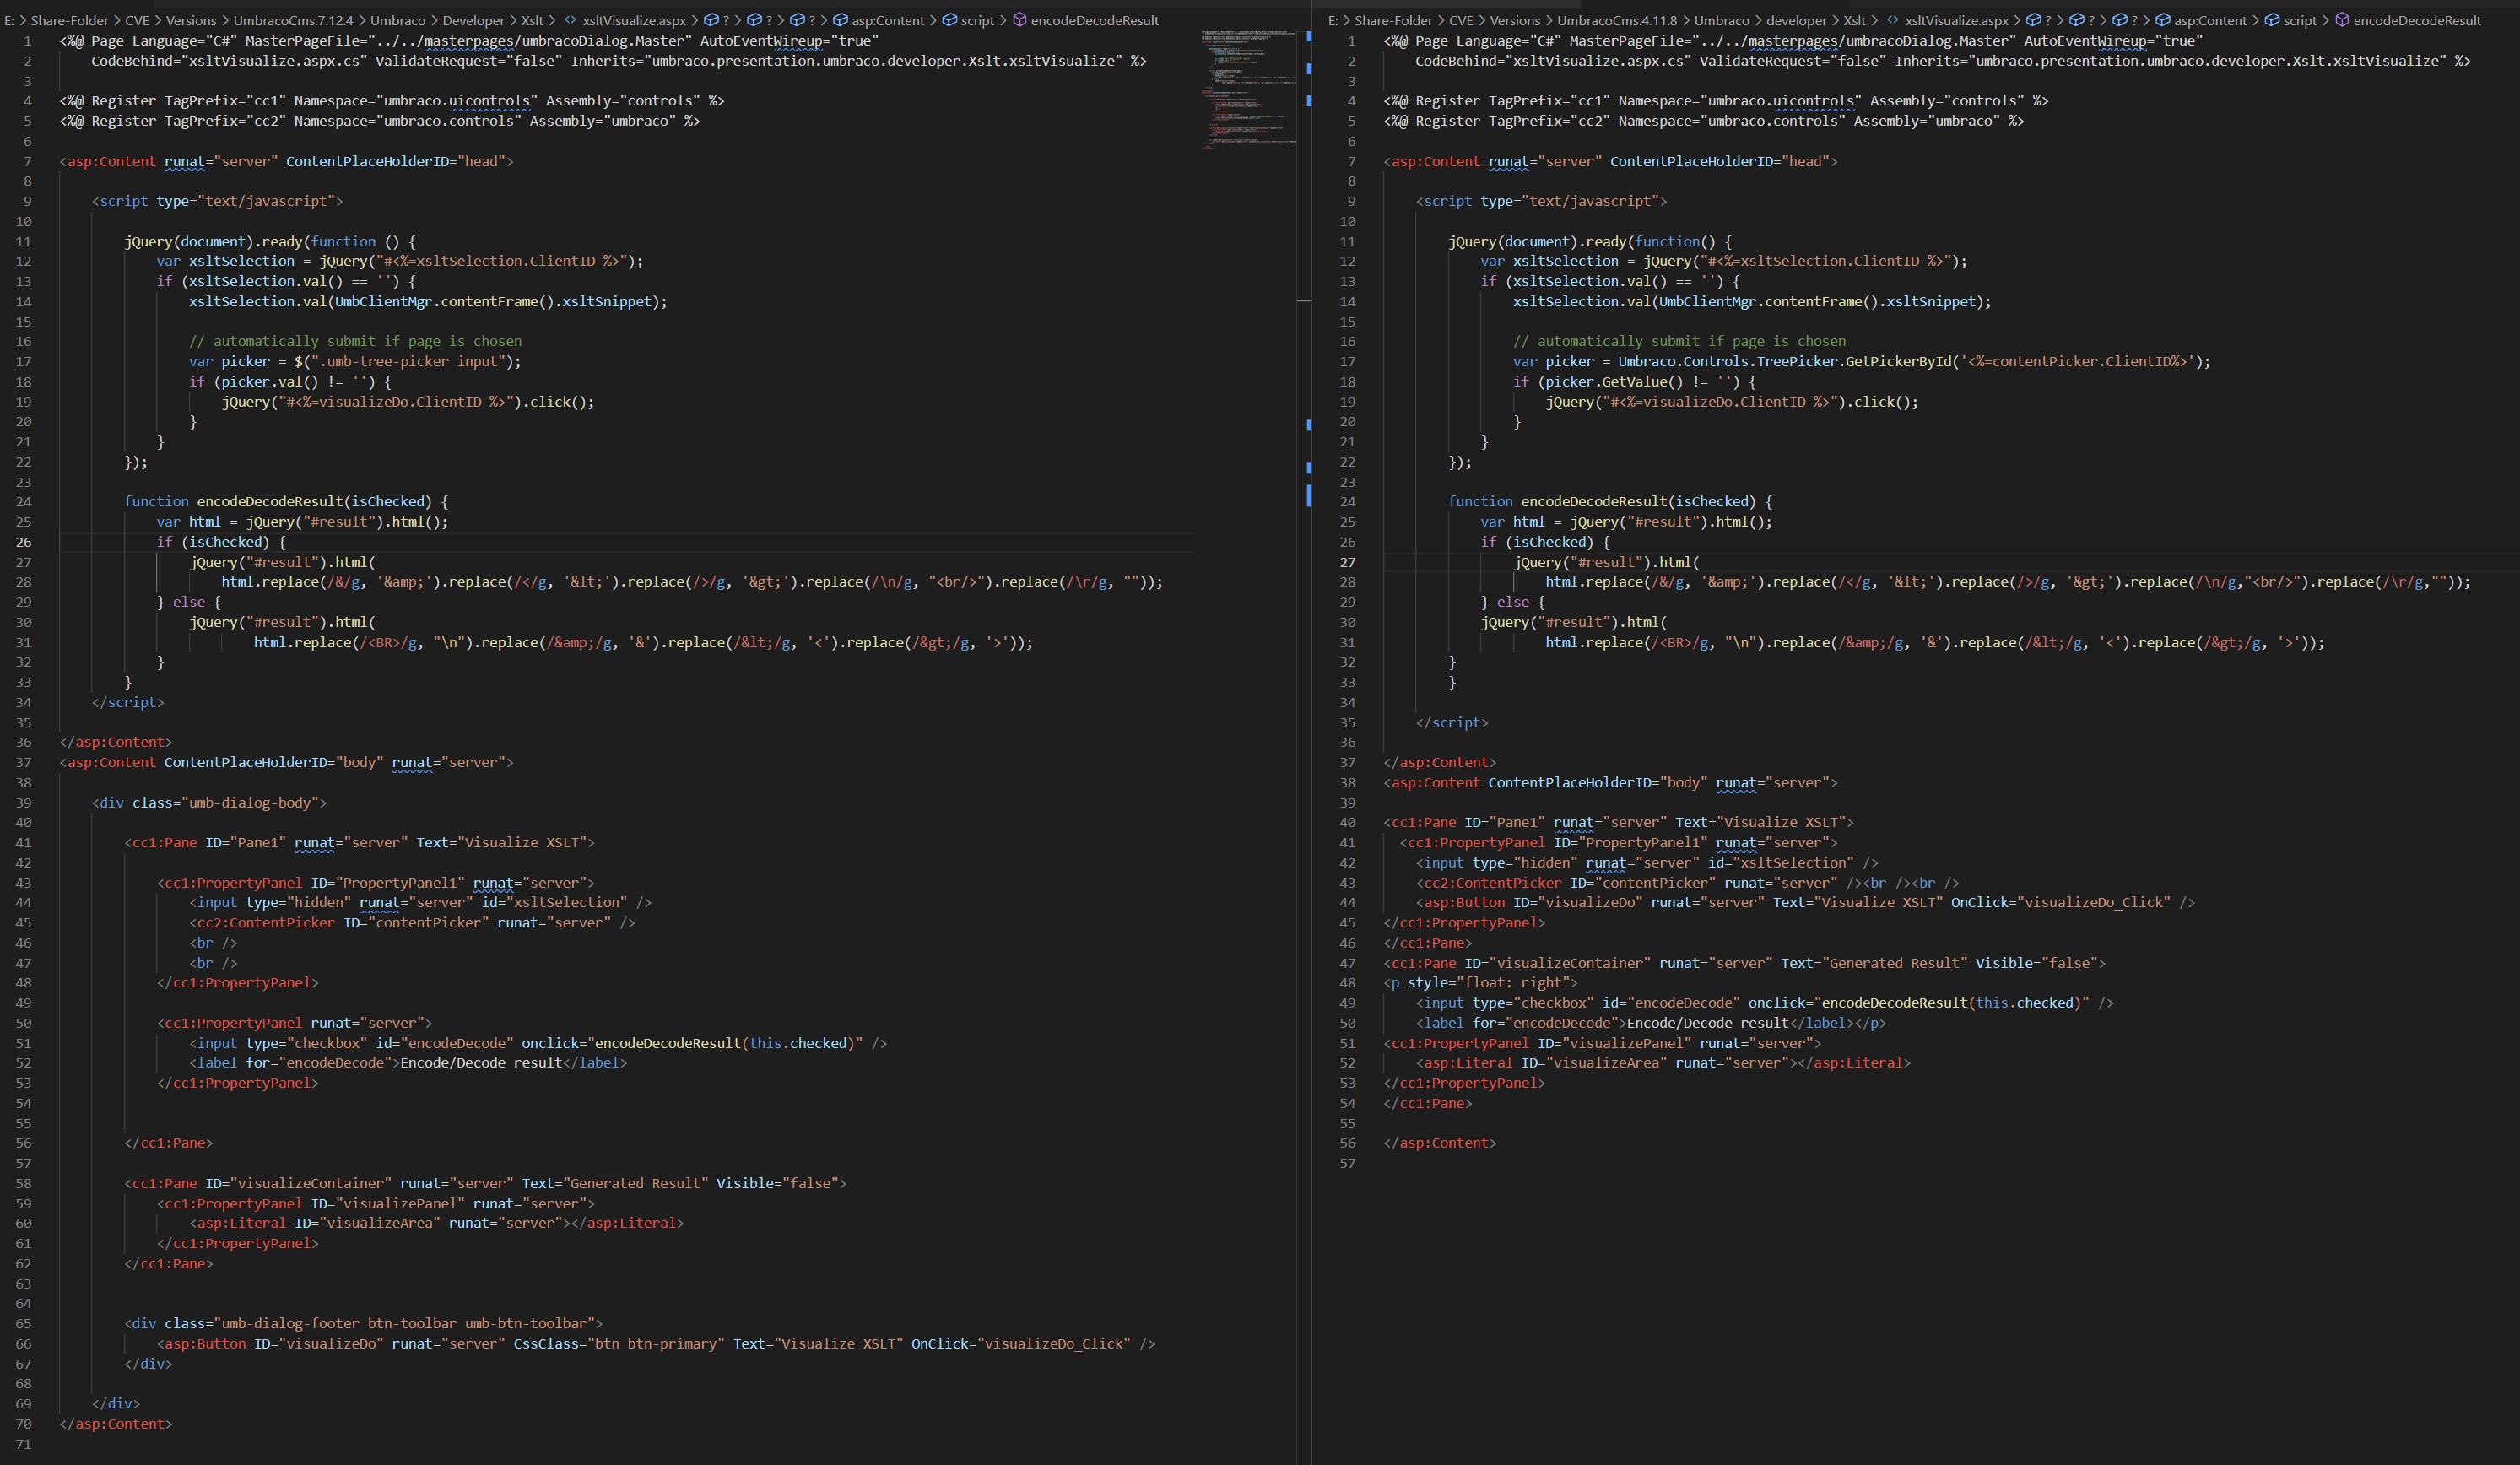Open the Share-Folder breadcrumb in the 7.12.4 editor

pyautogui.click(x=70, y=20)
